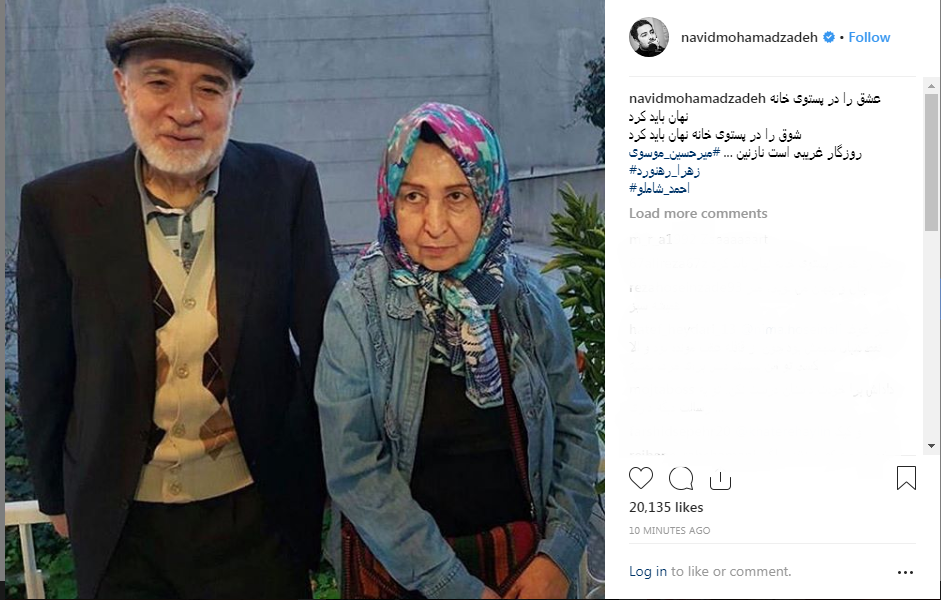Click the Log in link

point(648,571)
